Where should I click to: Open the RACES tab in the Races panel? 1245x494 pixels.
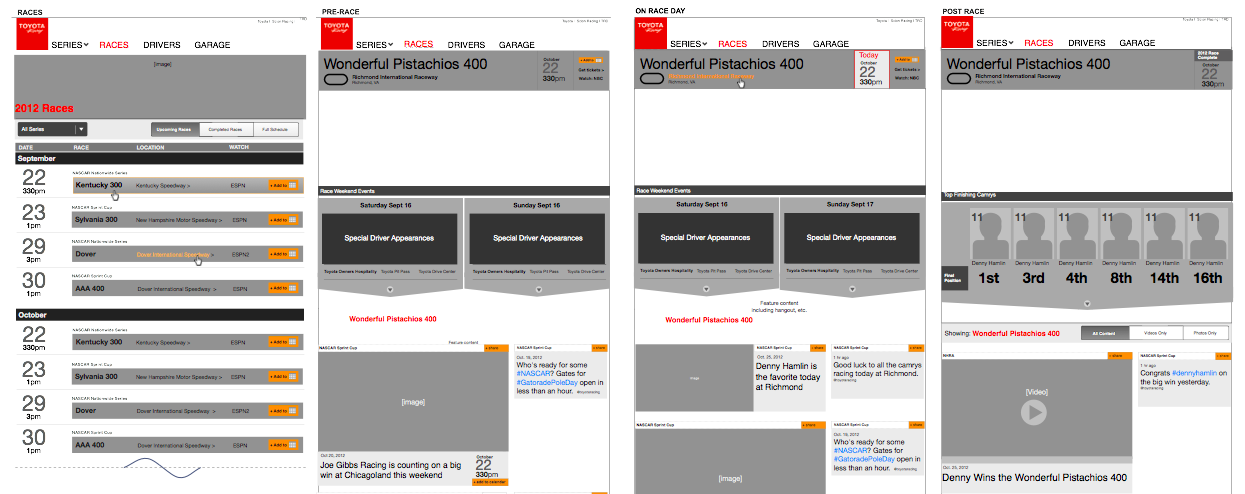click(x=114, y=46)
